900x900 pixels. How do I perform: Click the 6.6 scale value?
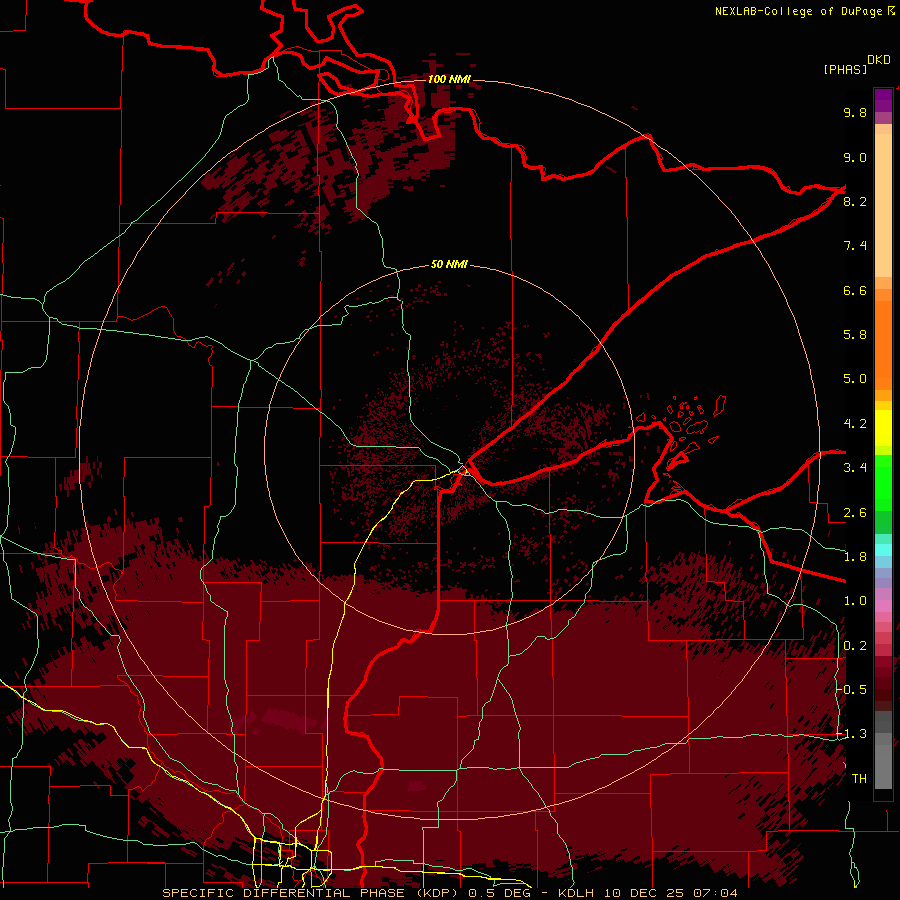tap(855, 290)
